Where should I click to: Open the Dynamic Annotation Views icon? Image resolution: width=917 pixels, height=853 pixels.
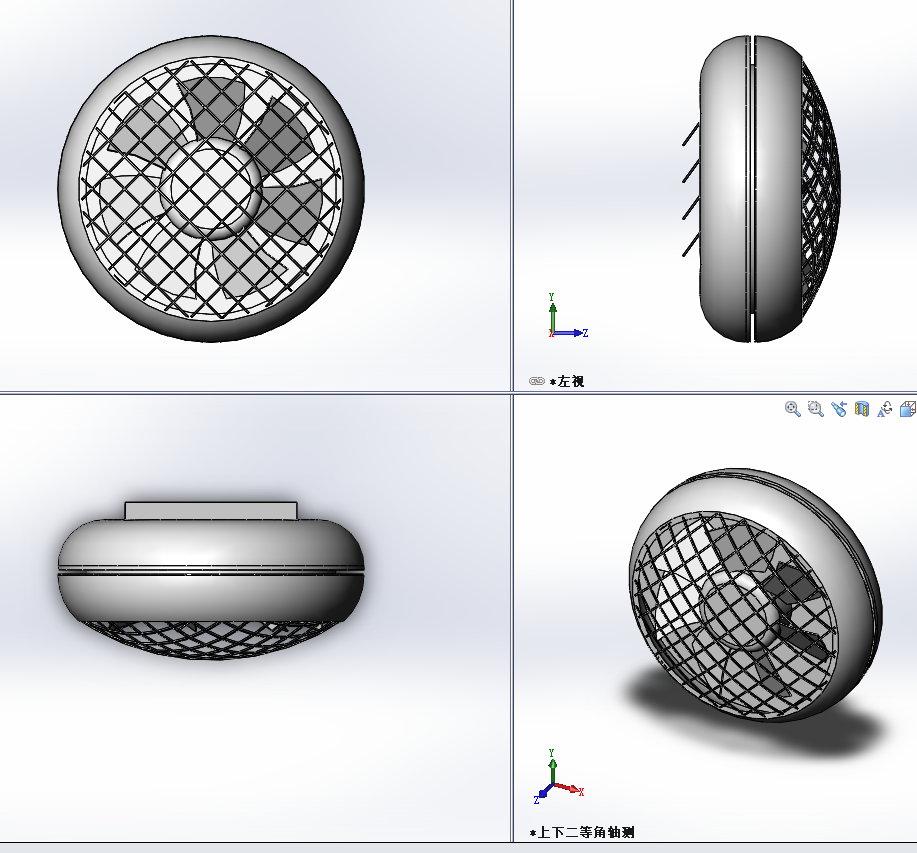point(884,409)
